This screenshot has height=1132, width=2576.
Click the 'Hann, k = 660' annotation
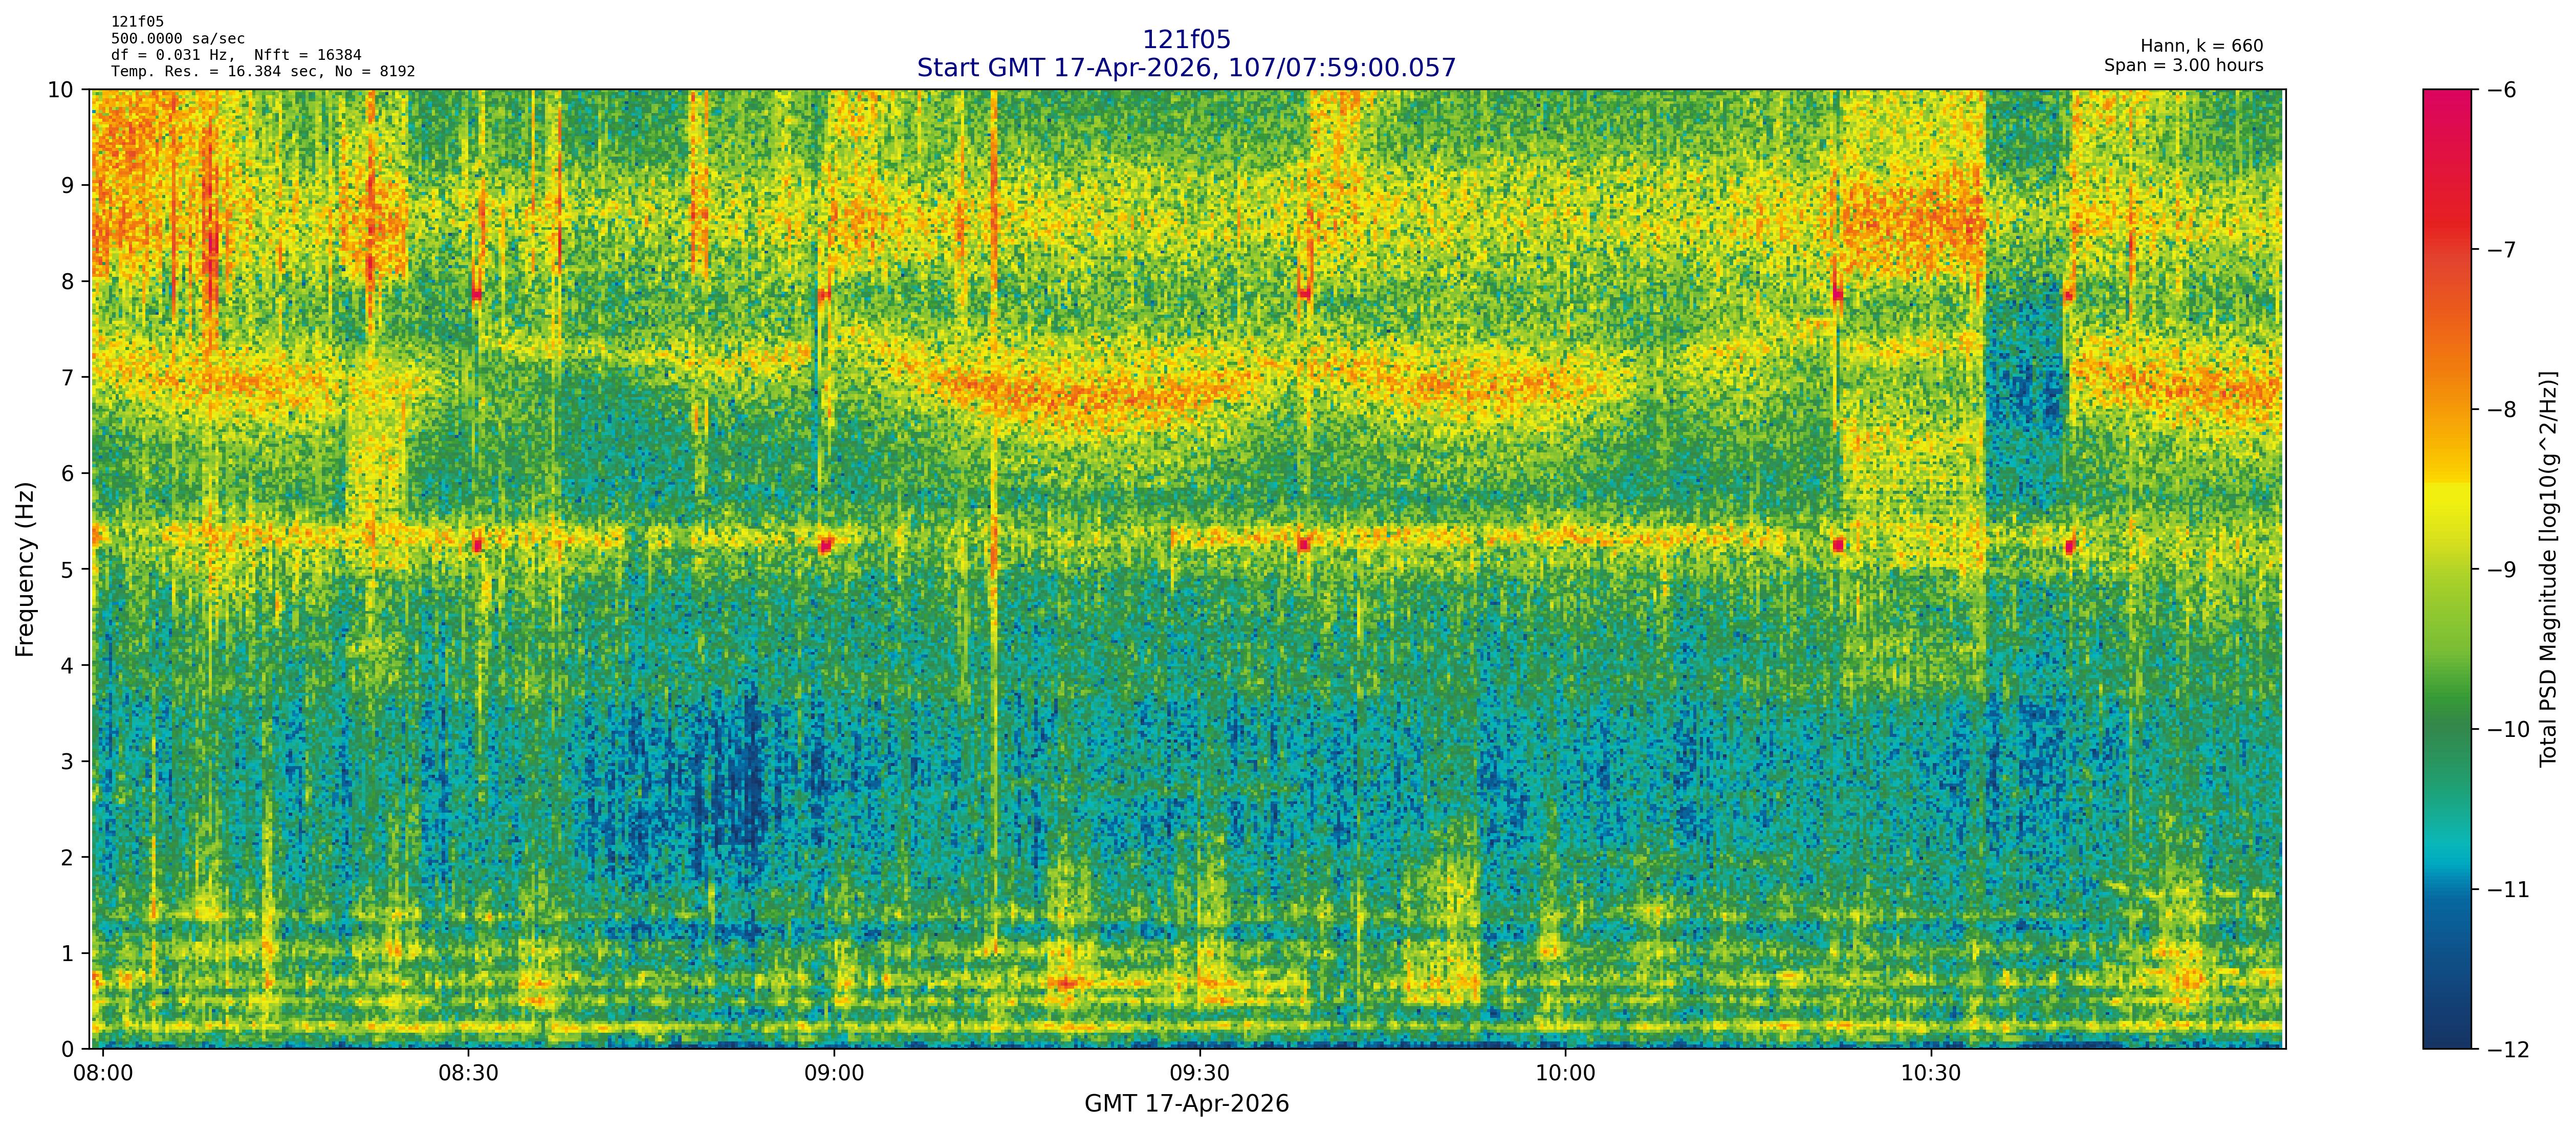[2201, 46]
